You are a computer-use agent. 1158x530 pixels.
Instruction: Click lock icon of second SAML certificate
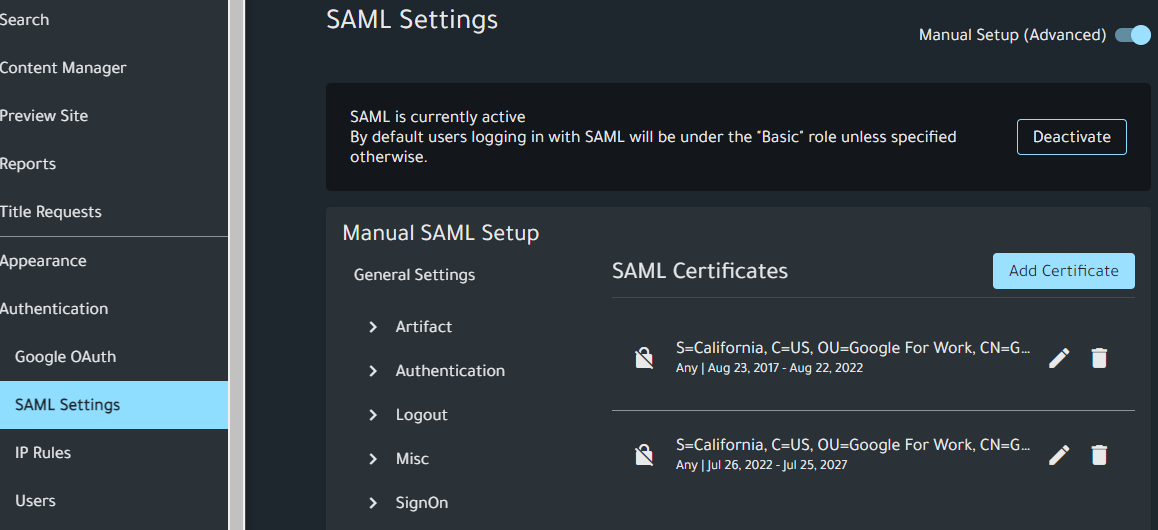click(x=645, y=455)
